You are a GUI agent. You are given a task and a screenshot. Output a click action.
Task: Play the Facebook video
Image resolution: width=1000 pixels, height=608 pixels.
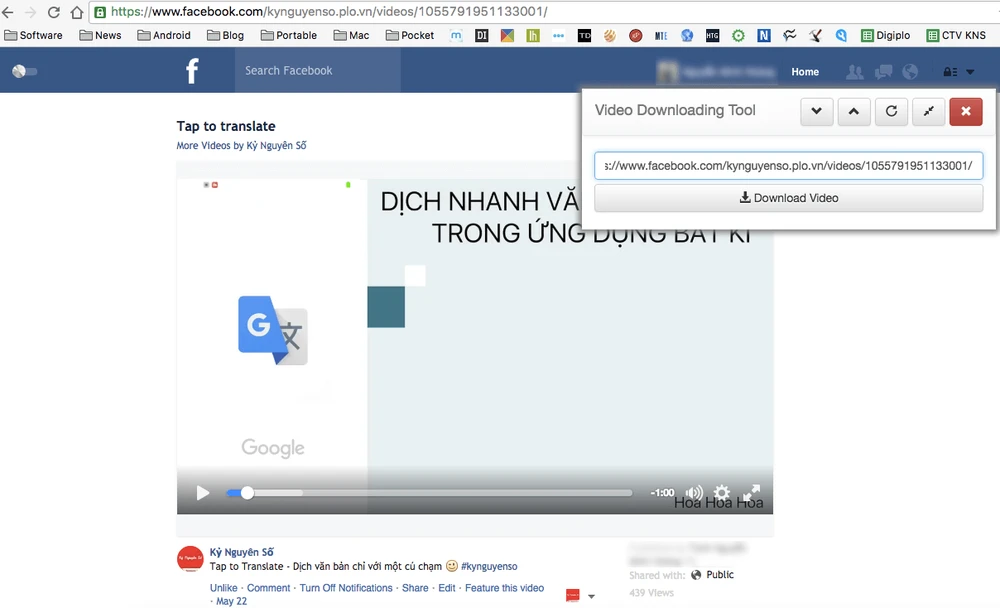[203, 493]
